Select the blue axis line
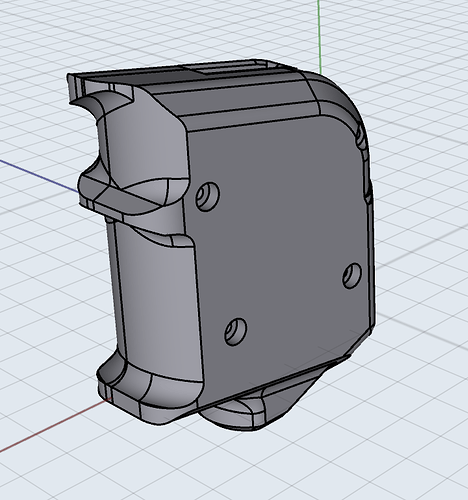 (39, 176)
